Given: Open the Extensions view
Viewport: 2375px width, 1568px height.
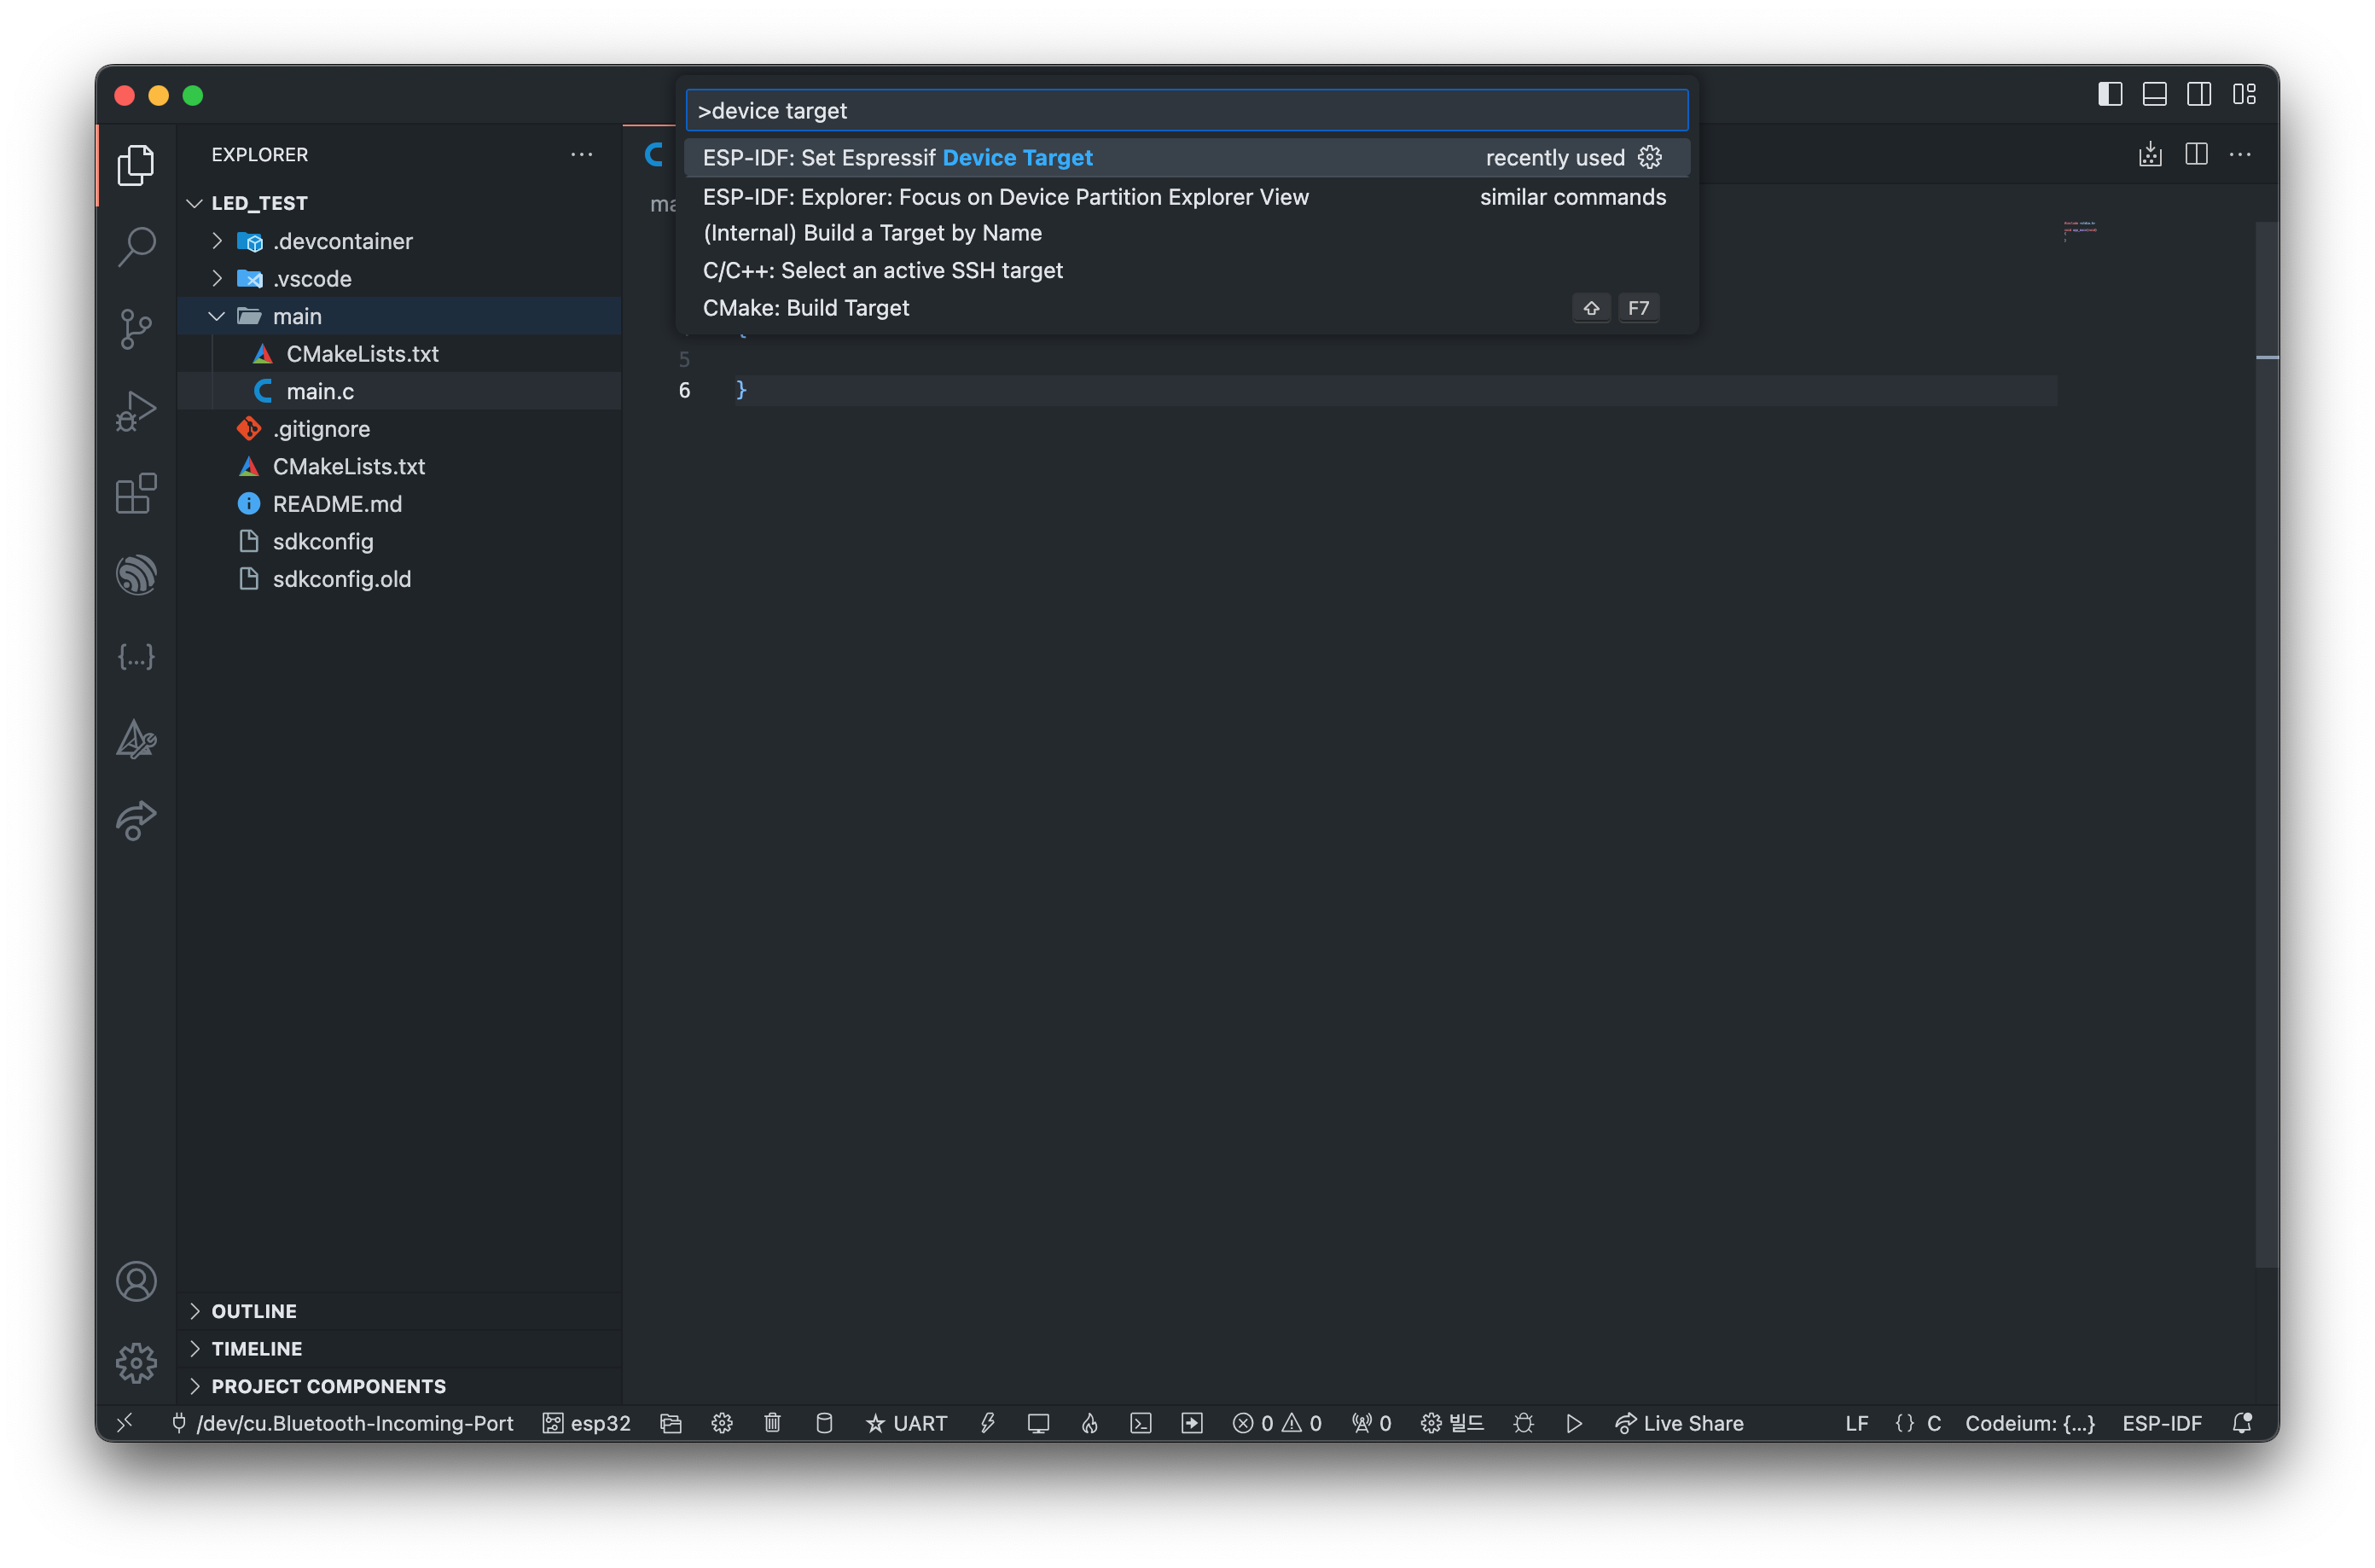Looking at the screenshot, I should (x=136, y=493).
